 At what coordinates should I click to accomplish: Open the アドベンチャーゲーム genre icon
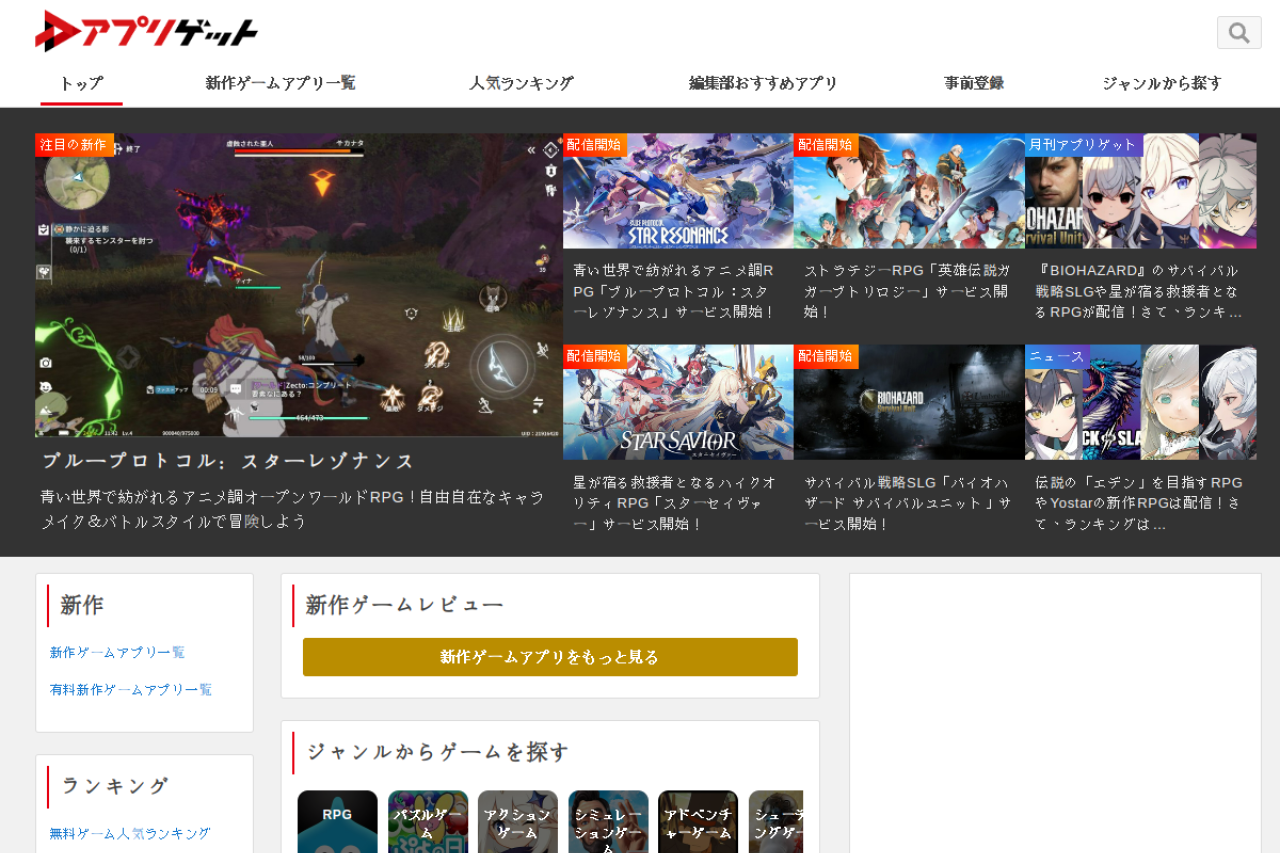pos(698,821)
